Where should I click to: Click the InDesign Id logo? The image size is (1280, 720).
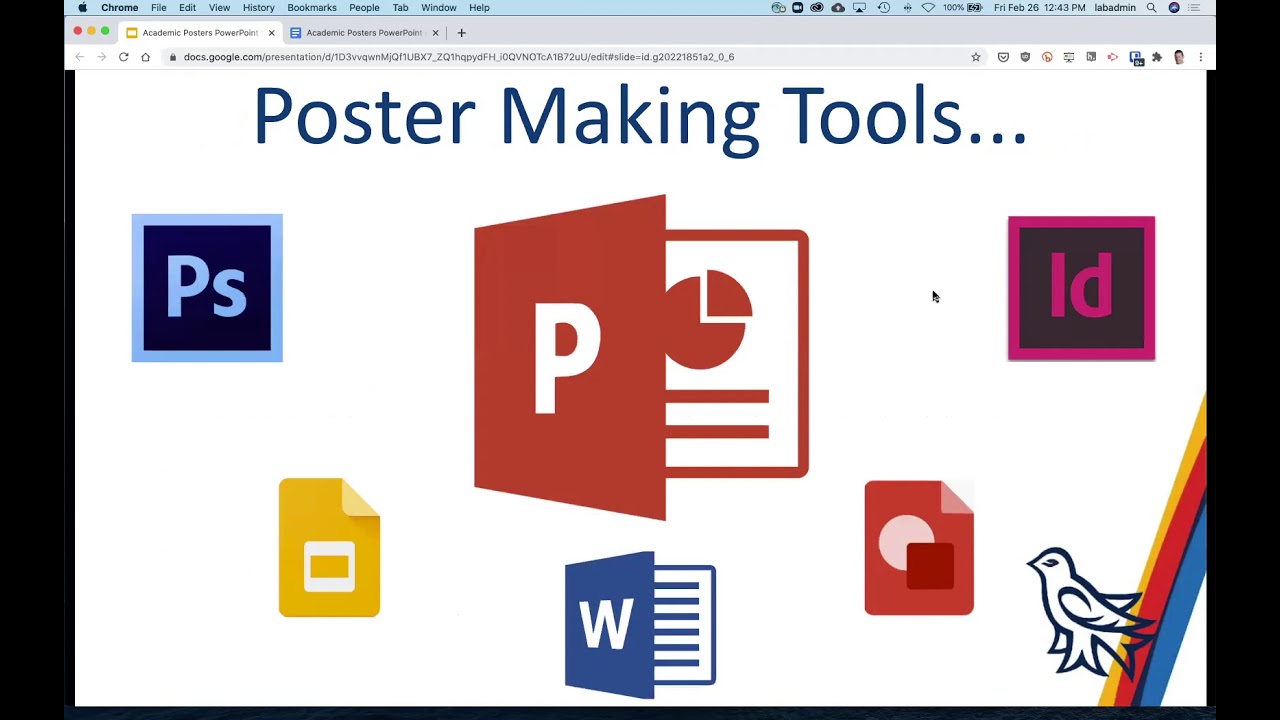[x=1081, y=288]
